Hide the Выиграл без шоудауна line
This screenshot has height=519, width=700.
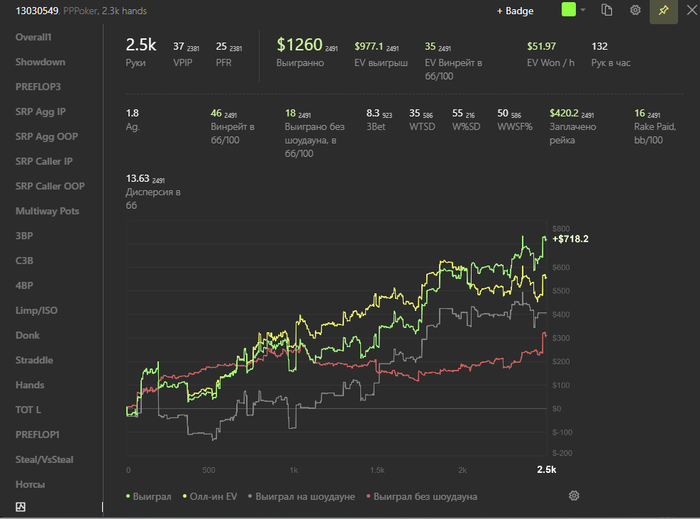tap(421, 496)
